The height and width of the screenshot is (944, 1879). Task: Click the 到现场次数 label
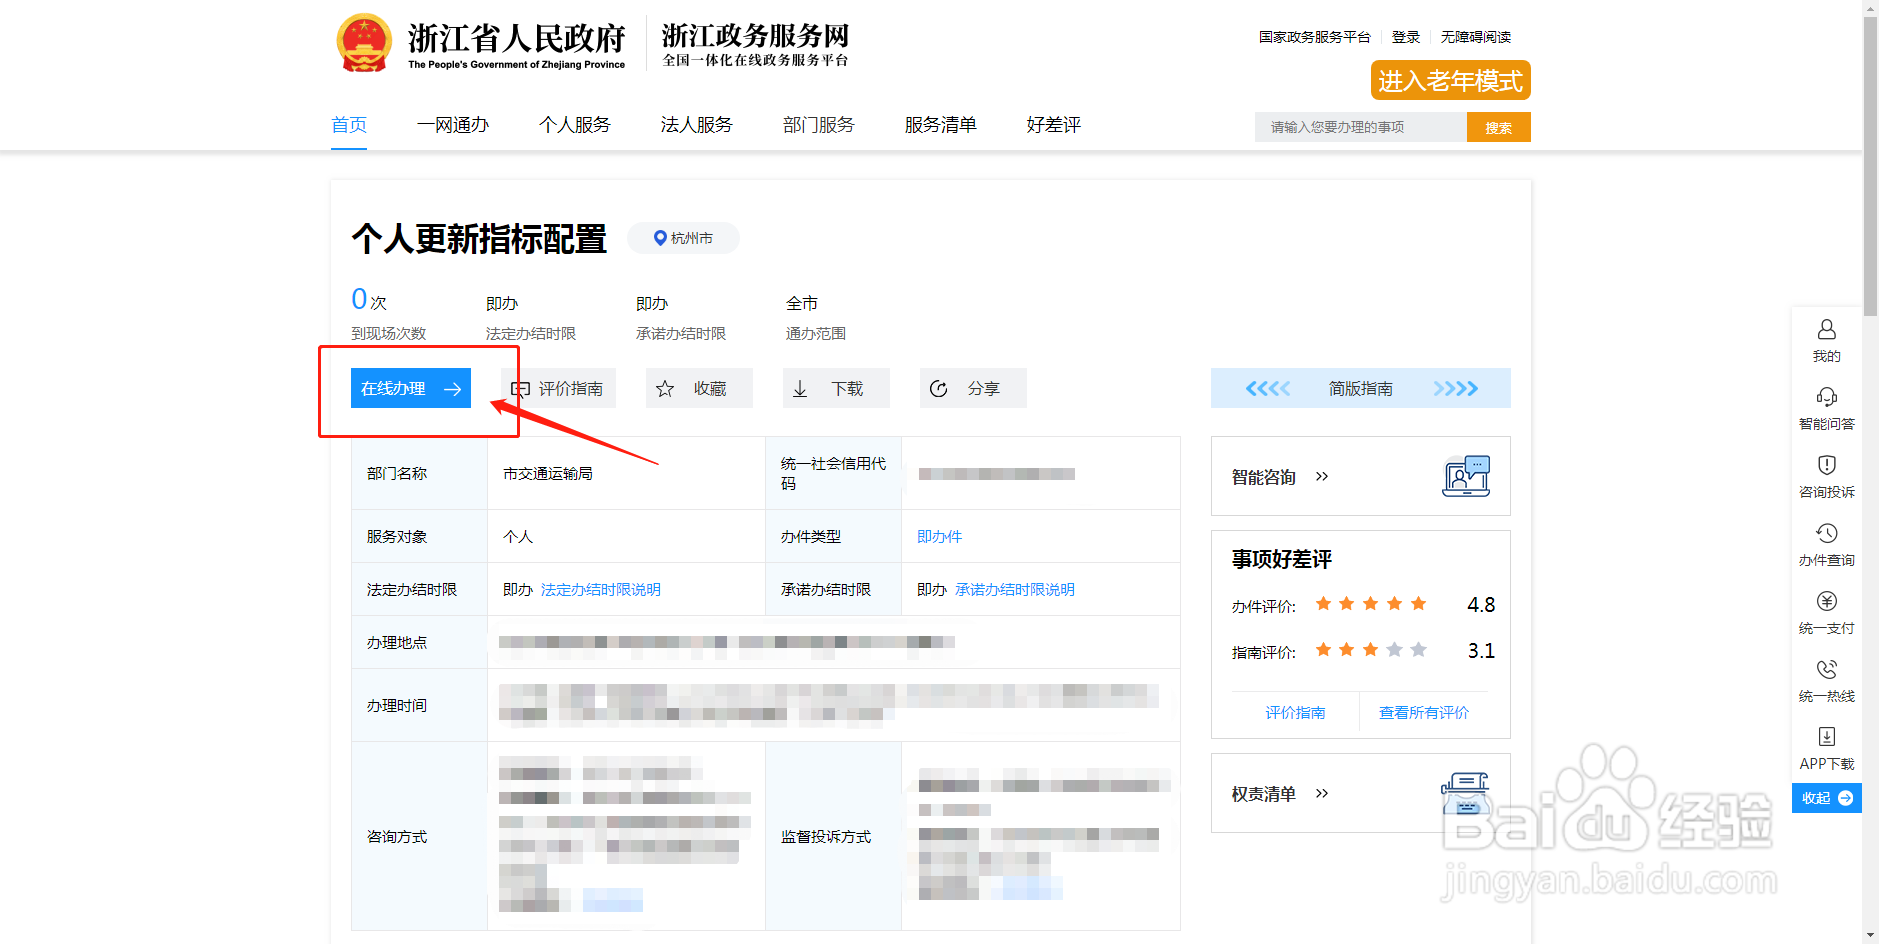click(x=389, y=334)
